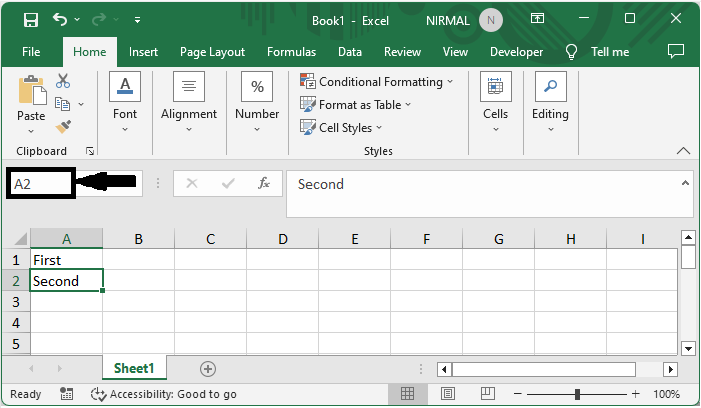Click the Format Painter brush icon
701x408 pixels.
(x=63, y=126)
